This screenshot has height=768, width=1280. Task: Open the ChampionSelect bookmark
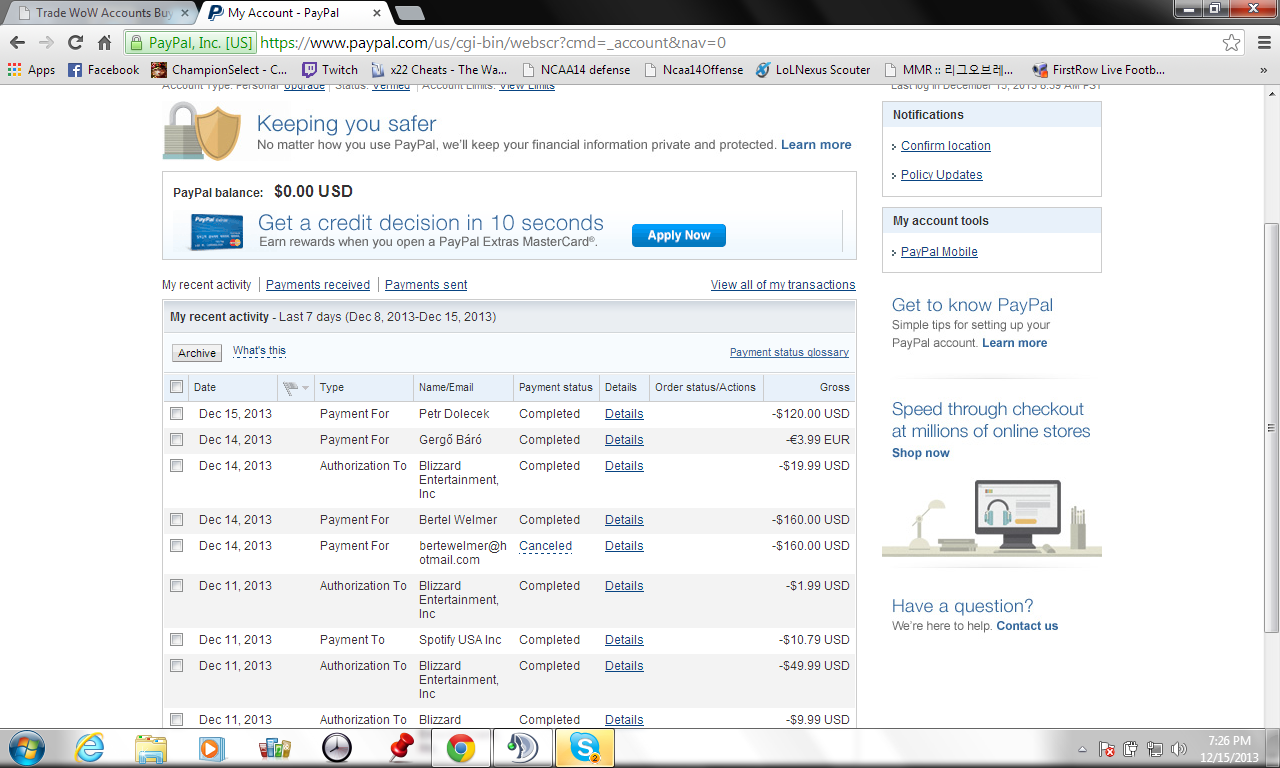coord(219,70)
